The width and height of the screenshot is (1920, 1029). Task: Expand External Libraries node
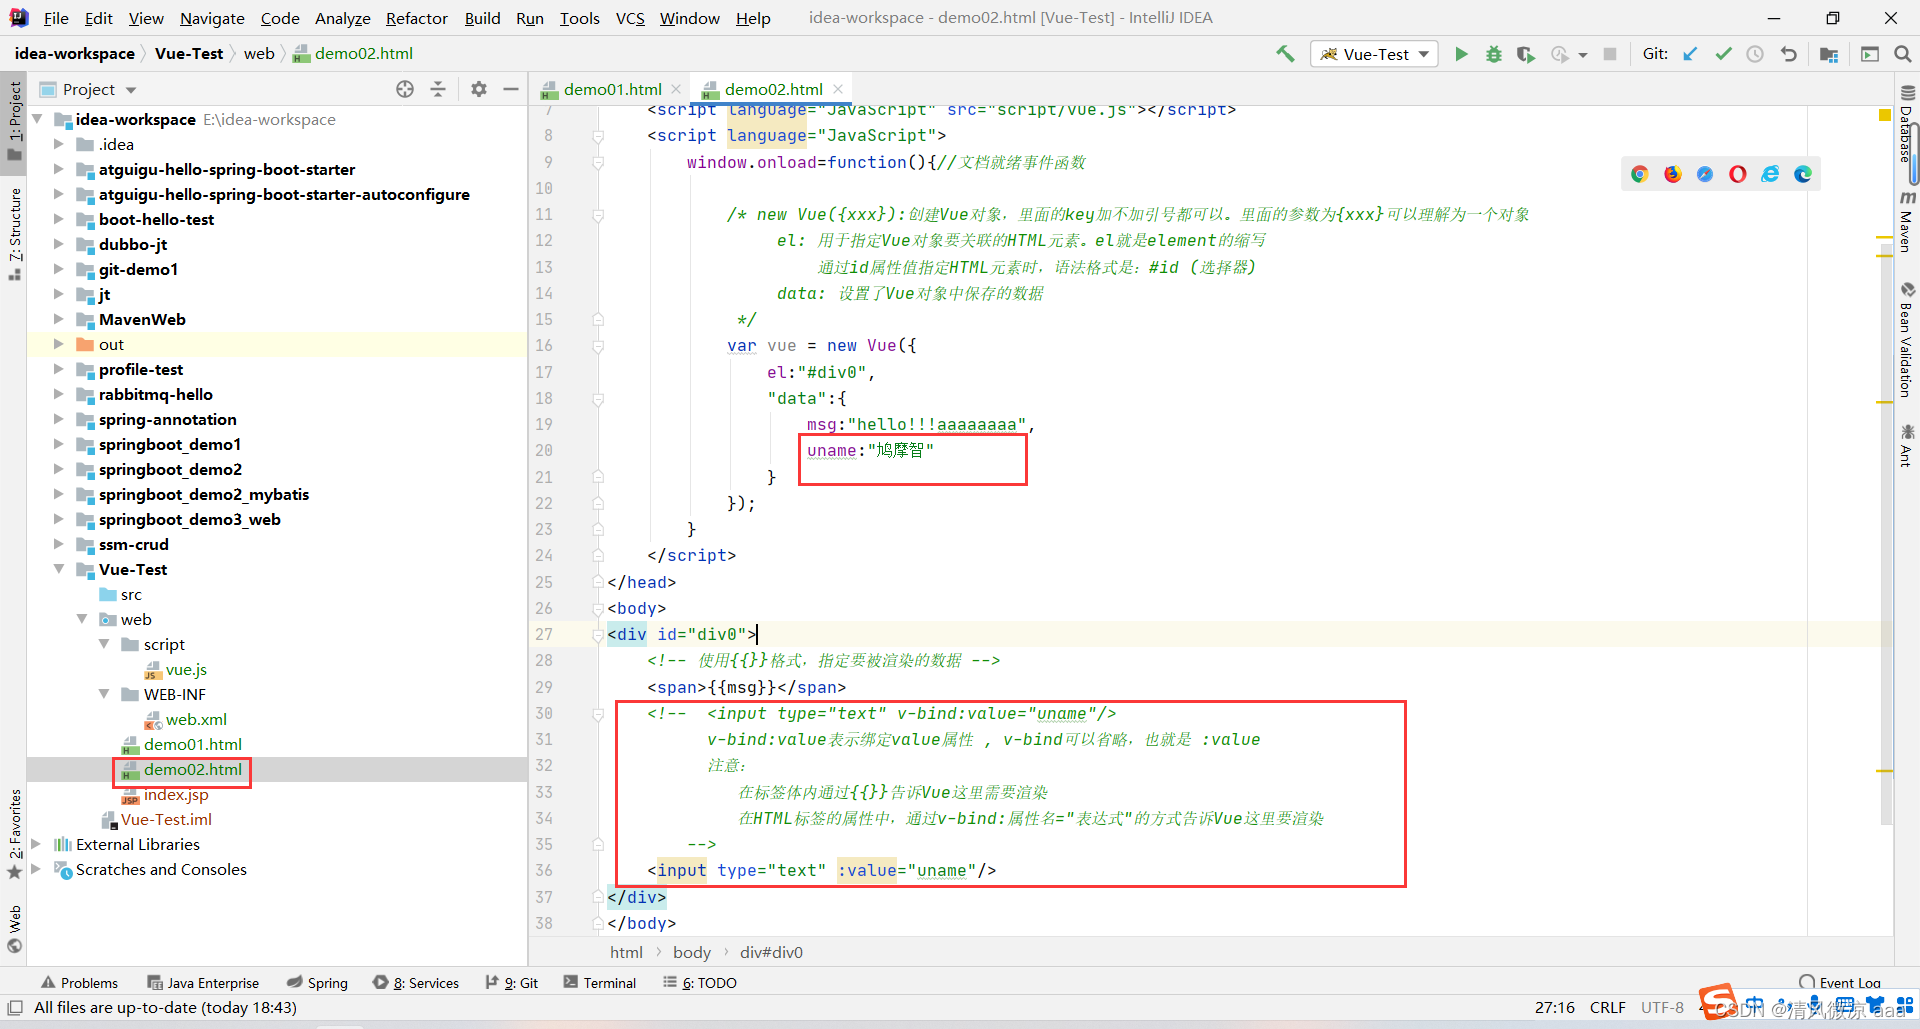pos(37,844)
